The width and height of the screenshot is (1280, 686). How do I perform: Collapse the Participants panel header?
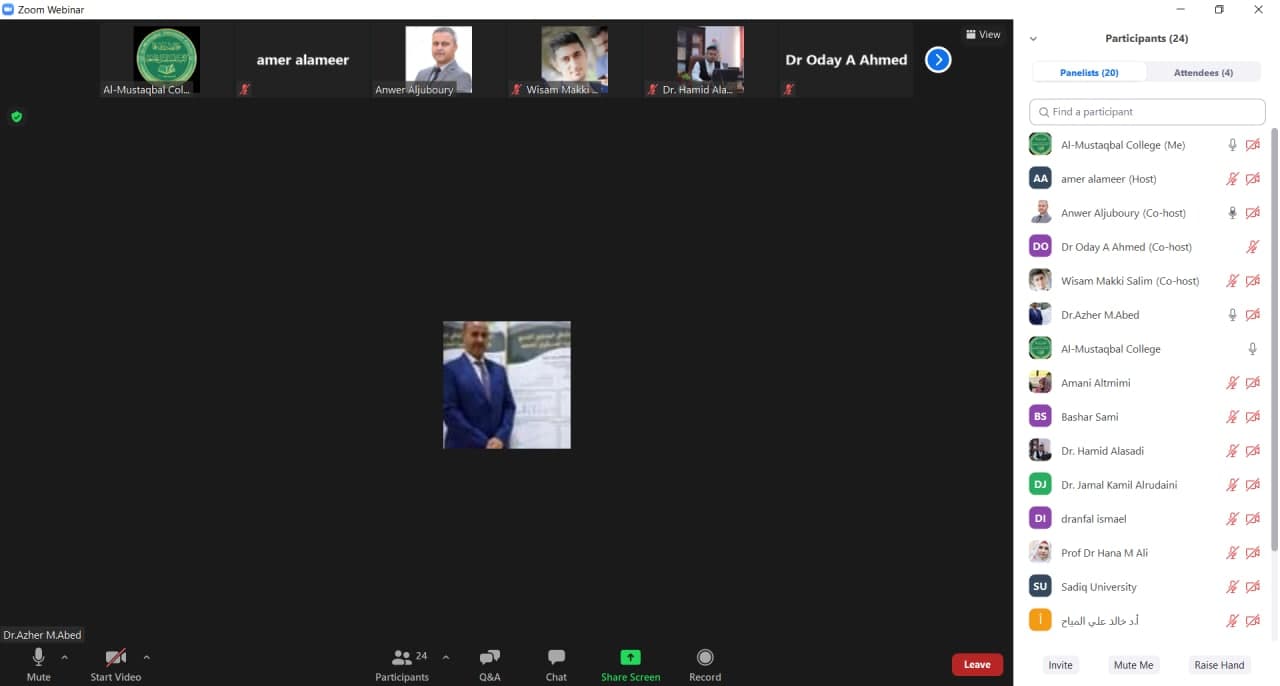pyautogui.click(x=1034, y=38)
